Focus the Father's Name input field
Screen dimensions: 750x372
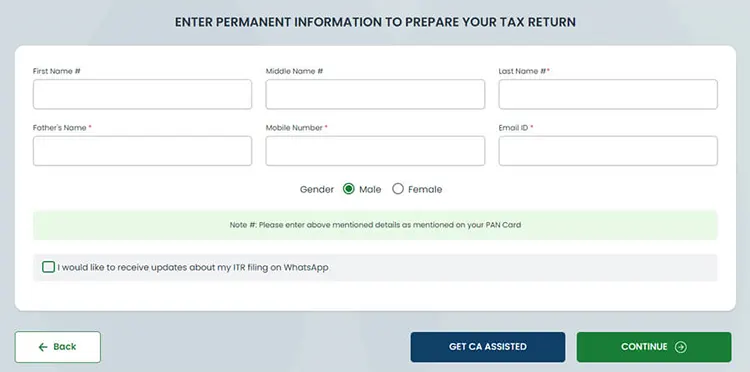[143, 151]
